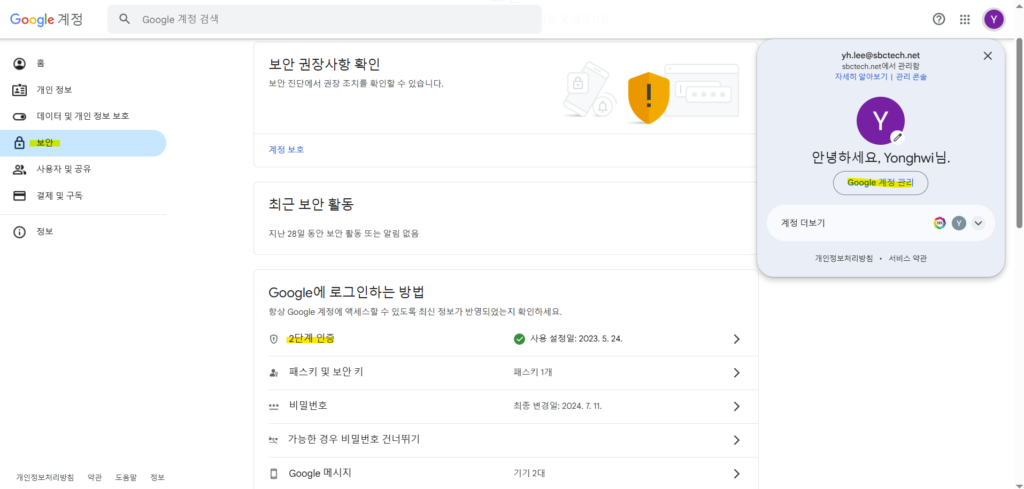Expand the 계정 더보기 dropdown chevron

coord(979,223)
